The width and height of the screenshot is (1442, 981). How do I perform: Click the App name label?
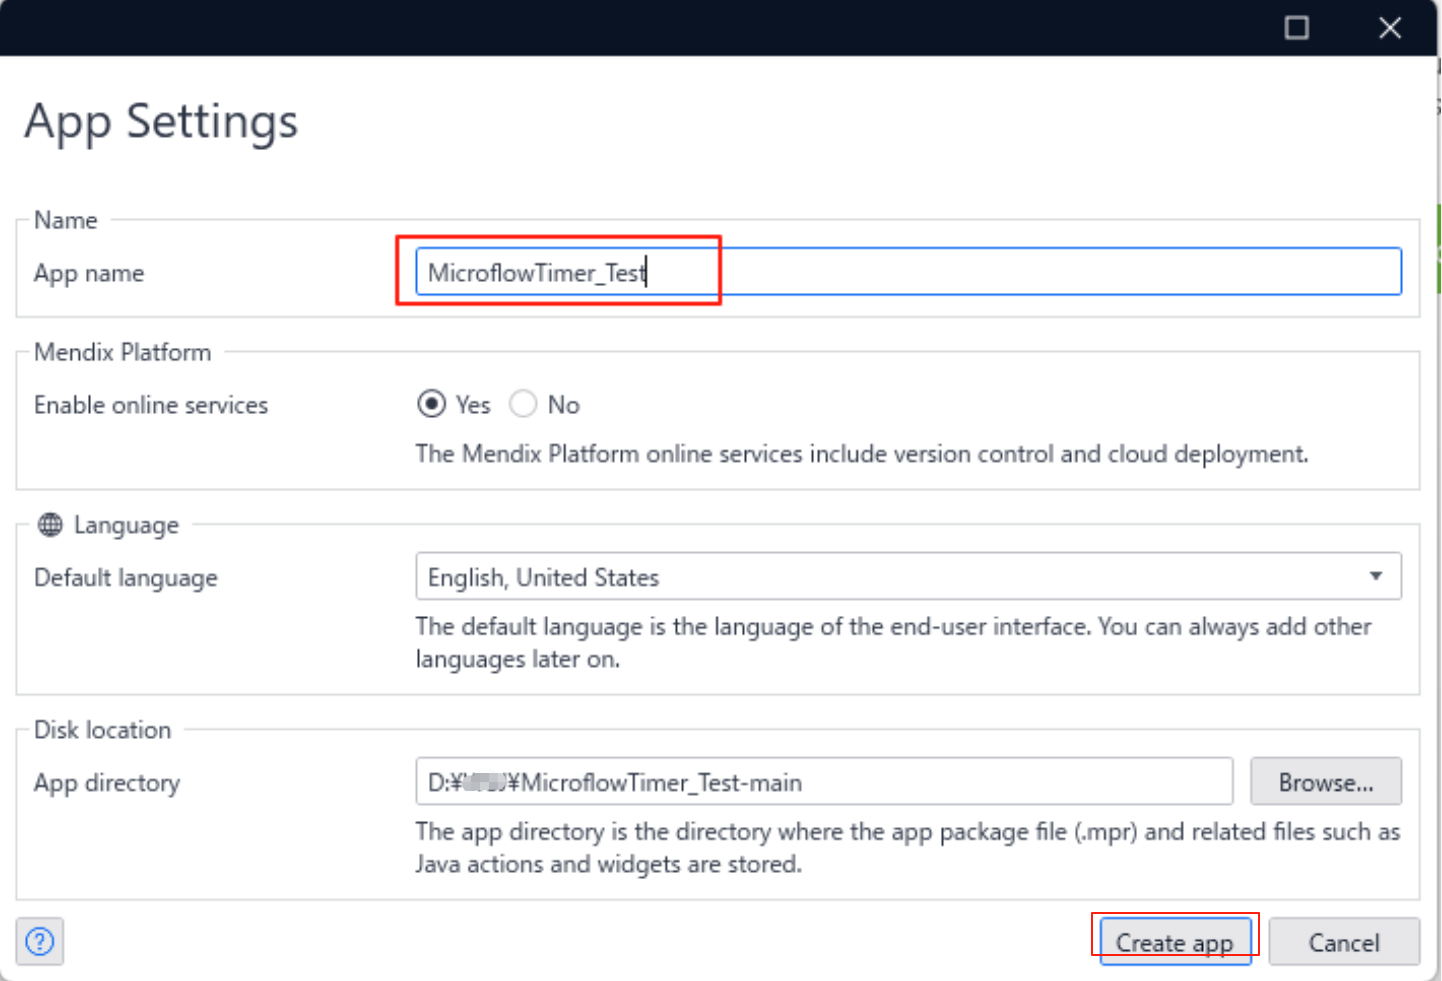(89, 273)
